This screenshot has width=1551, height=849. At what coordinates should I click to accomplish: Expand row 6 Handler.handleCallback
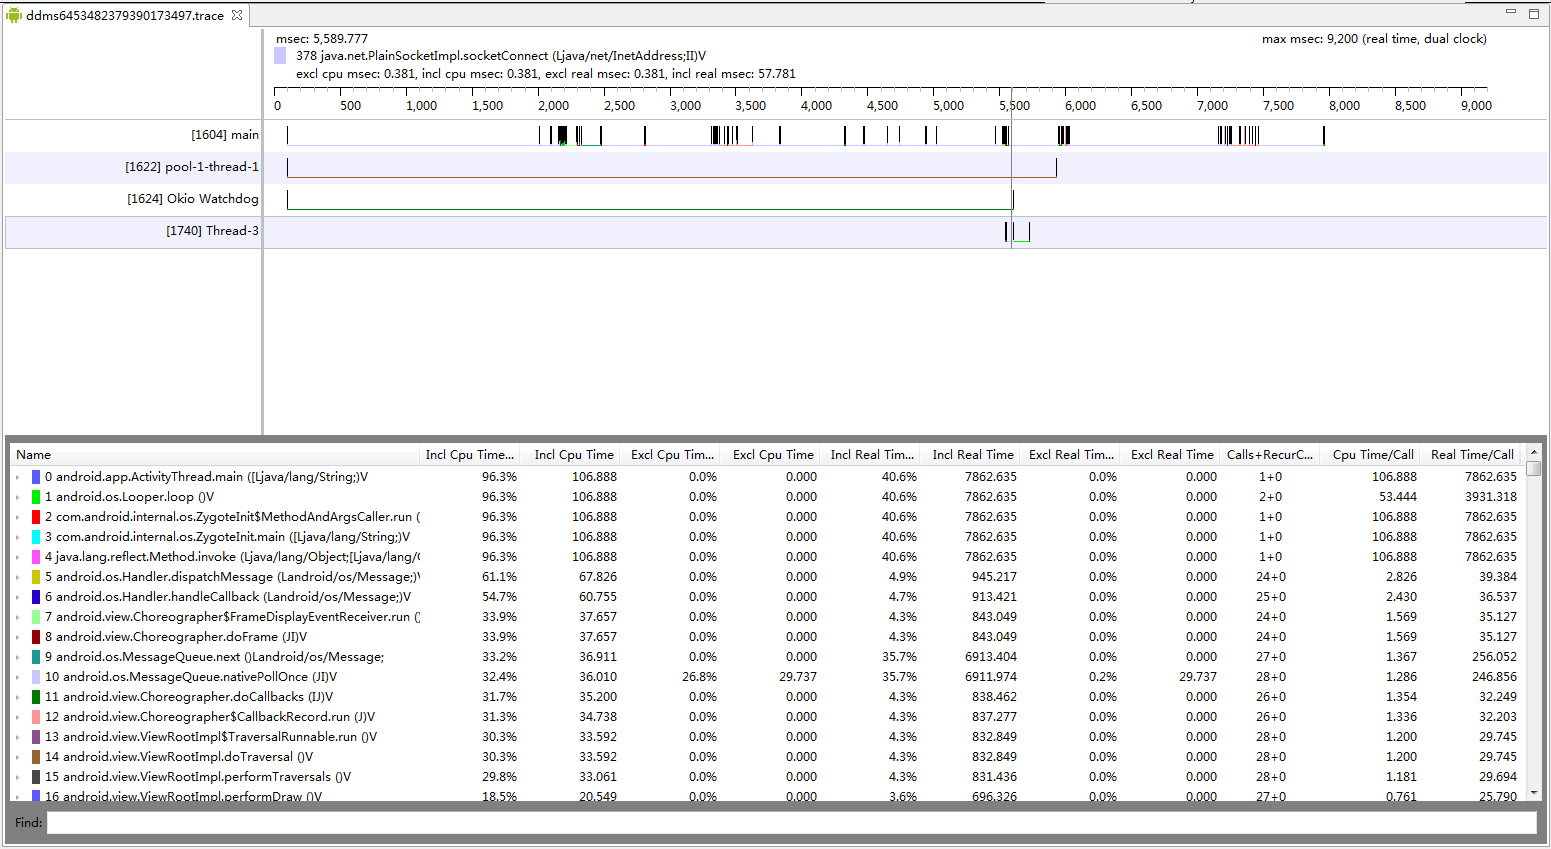point(17,597)
